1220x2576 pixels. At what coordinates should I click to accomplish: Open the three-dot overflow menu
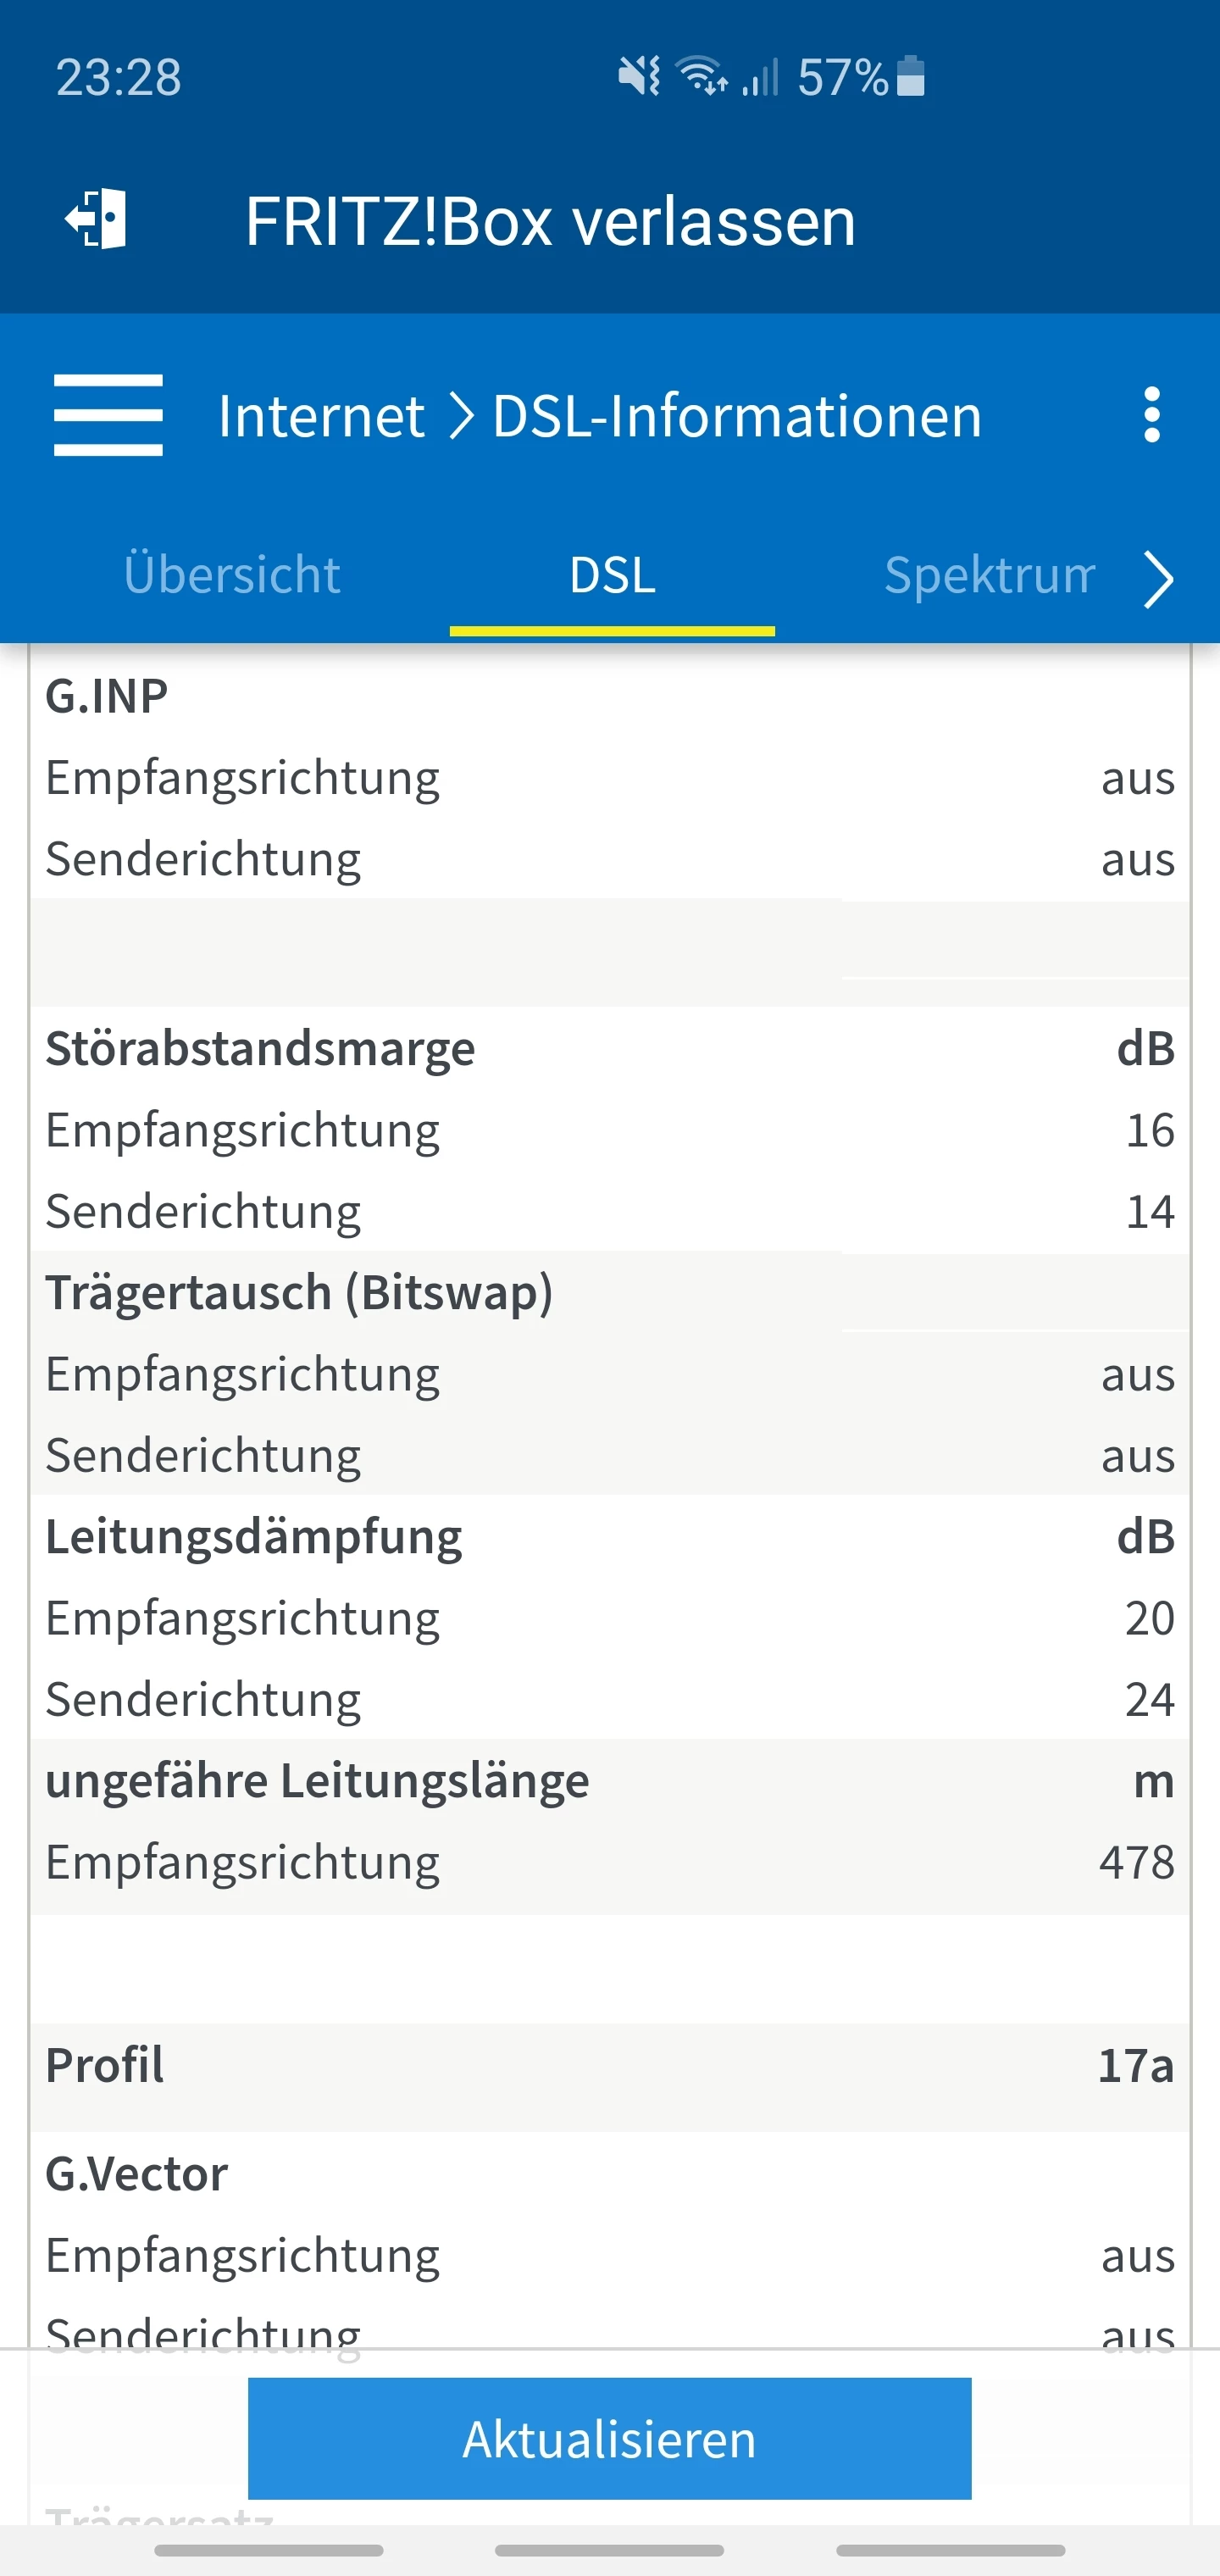coord(1151,415)
